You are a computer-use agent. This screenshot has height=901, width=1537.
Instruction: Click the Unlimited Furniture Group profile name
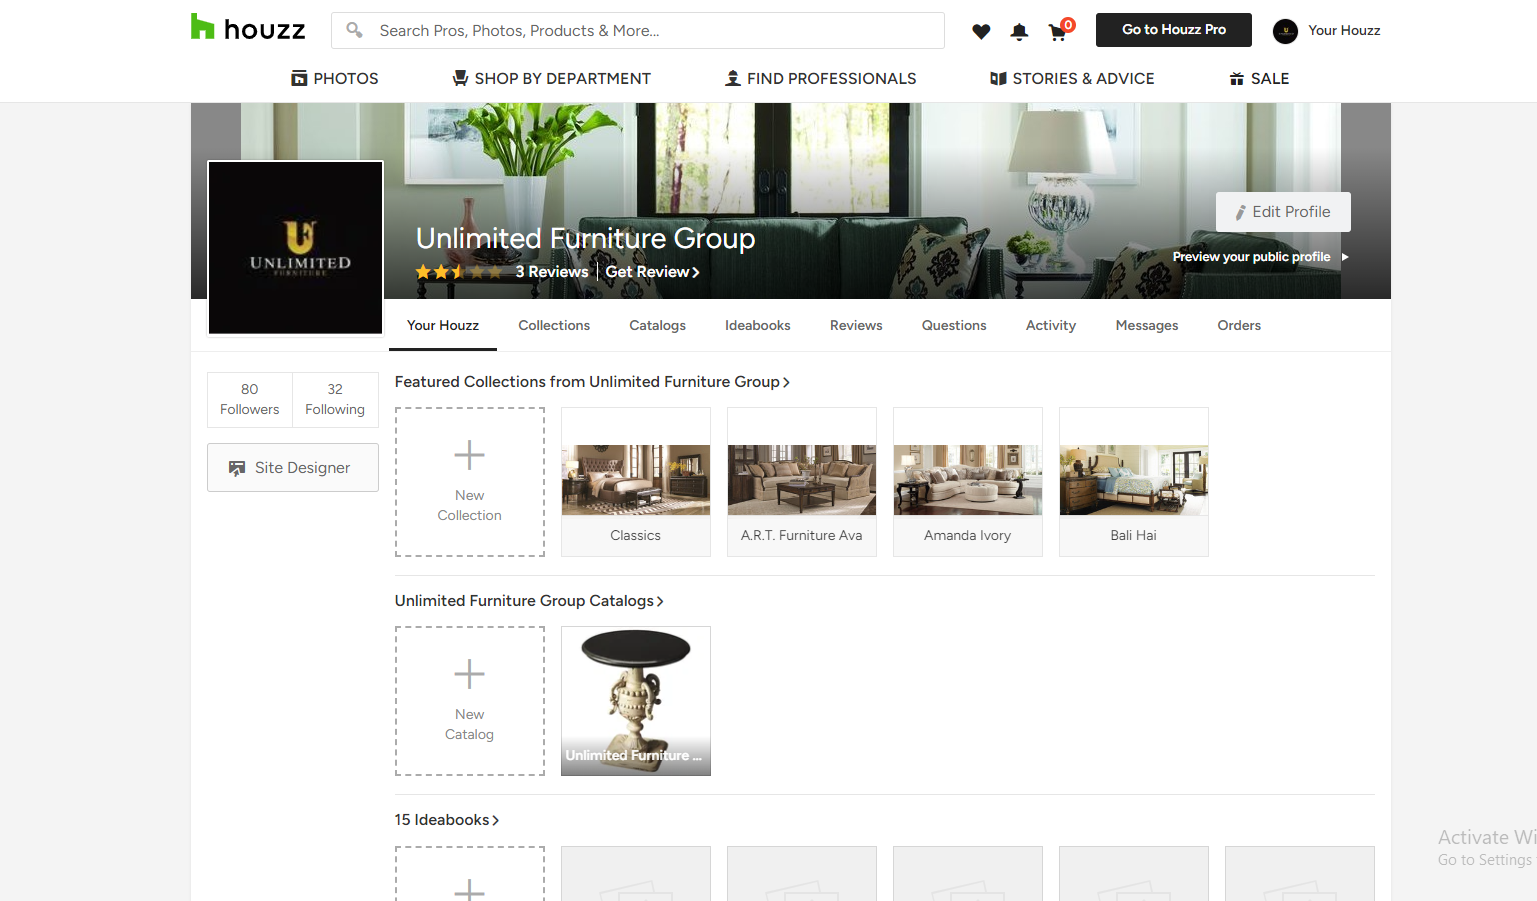pos(585,238)
